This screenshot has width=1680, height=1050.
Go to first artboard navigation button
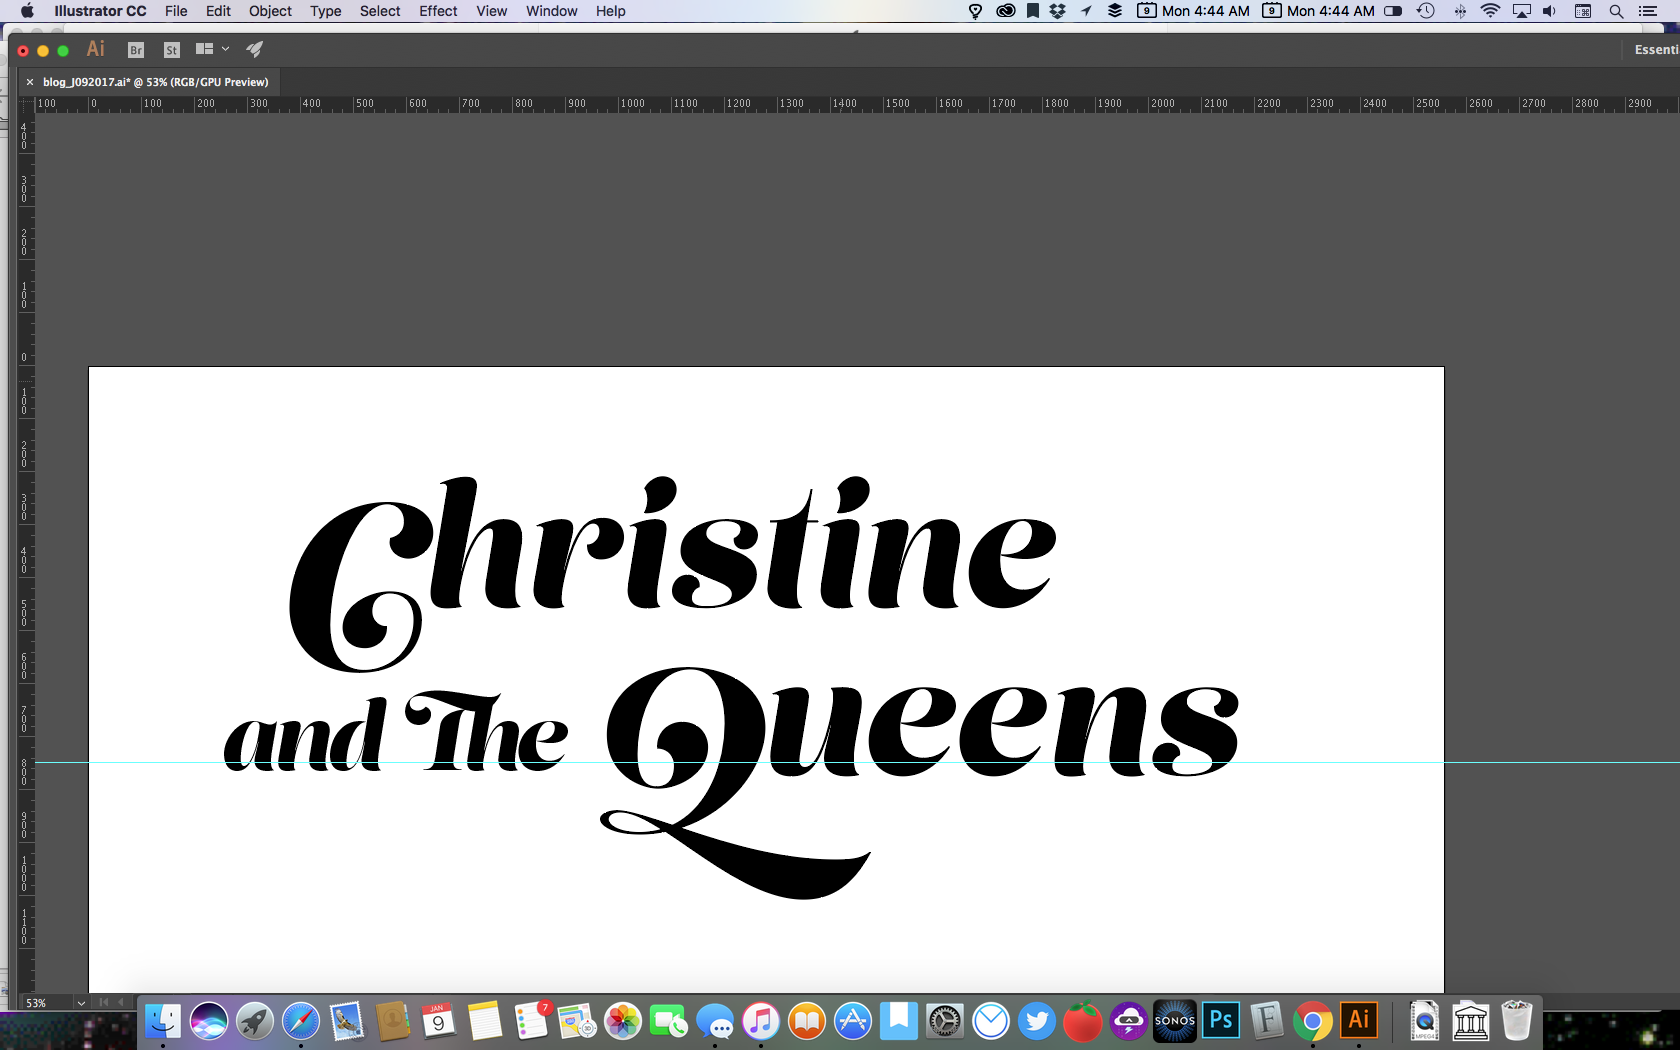tap(103, 1002)
